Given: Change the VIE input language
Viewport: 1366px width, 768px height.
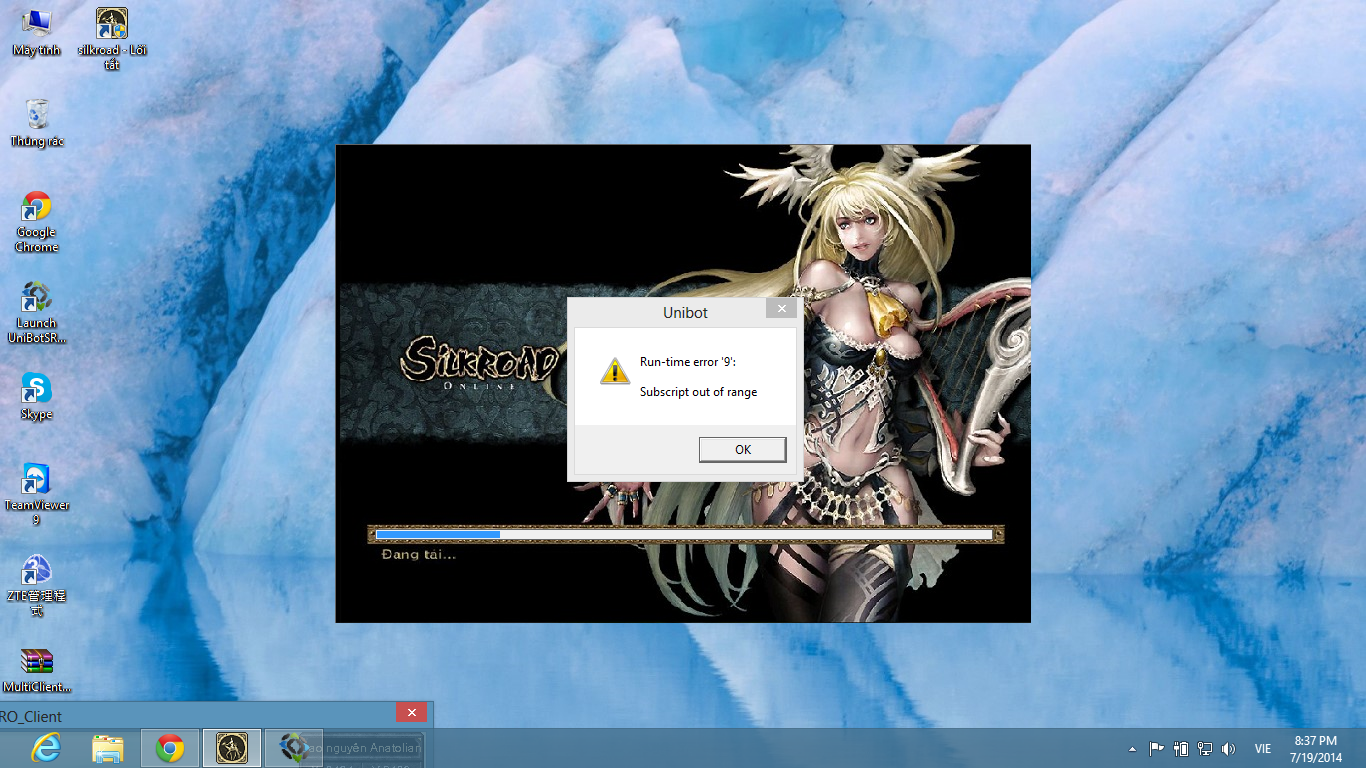Looking at the screenshot, I should 1263,748.
